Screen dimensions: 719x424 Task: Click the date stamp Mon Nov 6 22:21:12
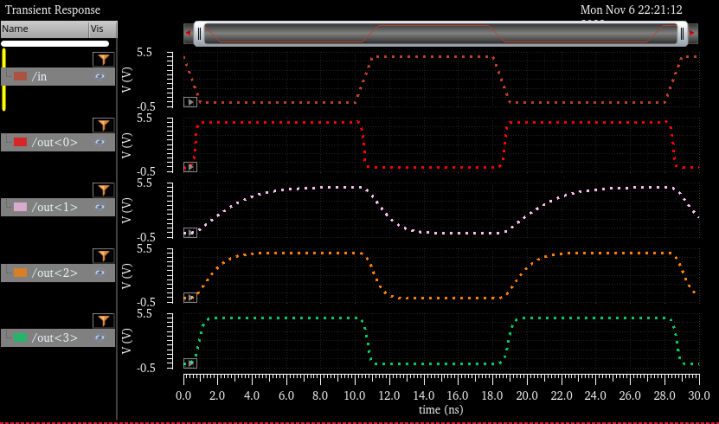631,10
